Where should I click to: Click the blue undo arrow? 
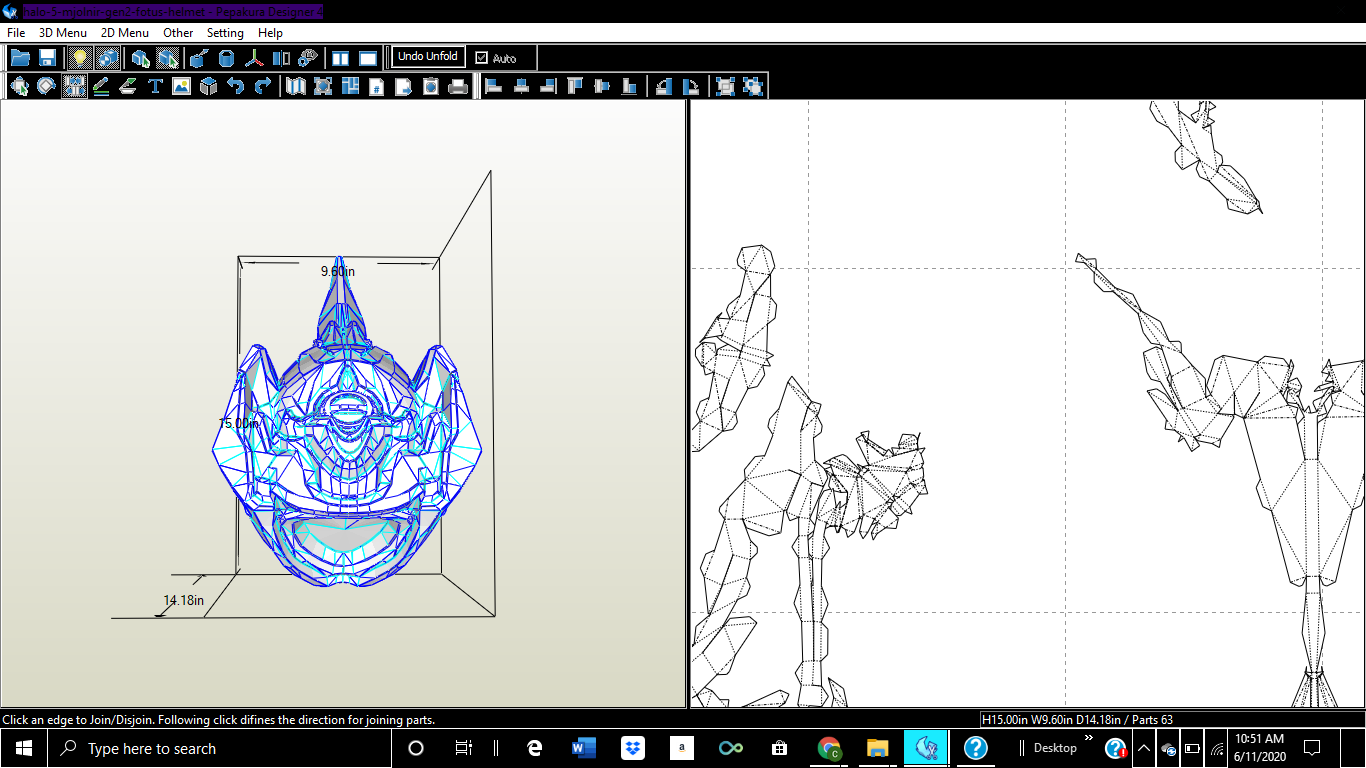(x=236, y=86)
